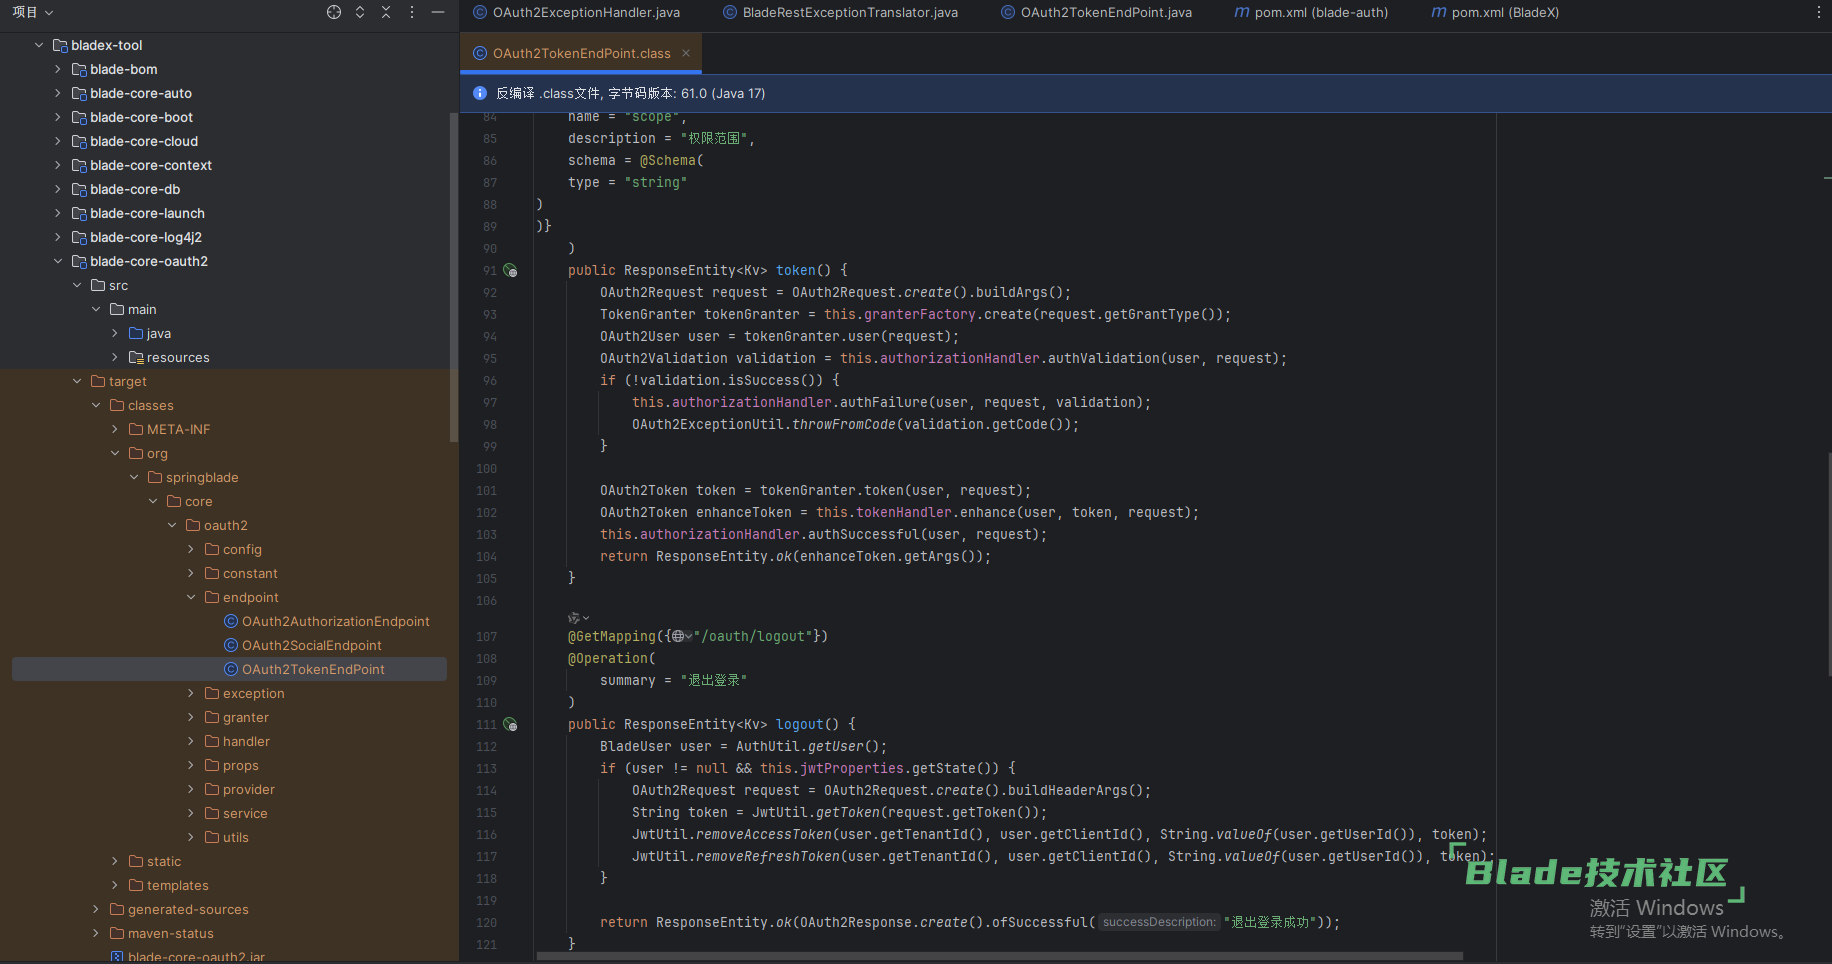The height and width of the screenshot is (964, 1832).
Task: Click the select opened file target icon
Action: (334, 12)
